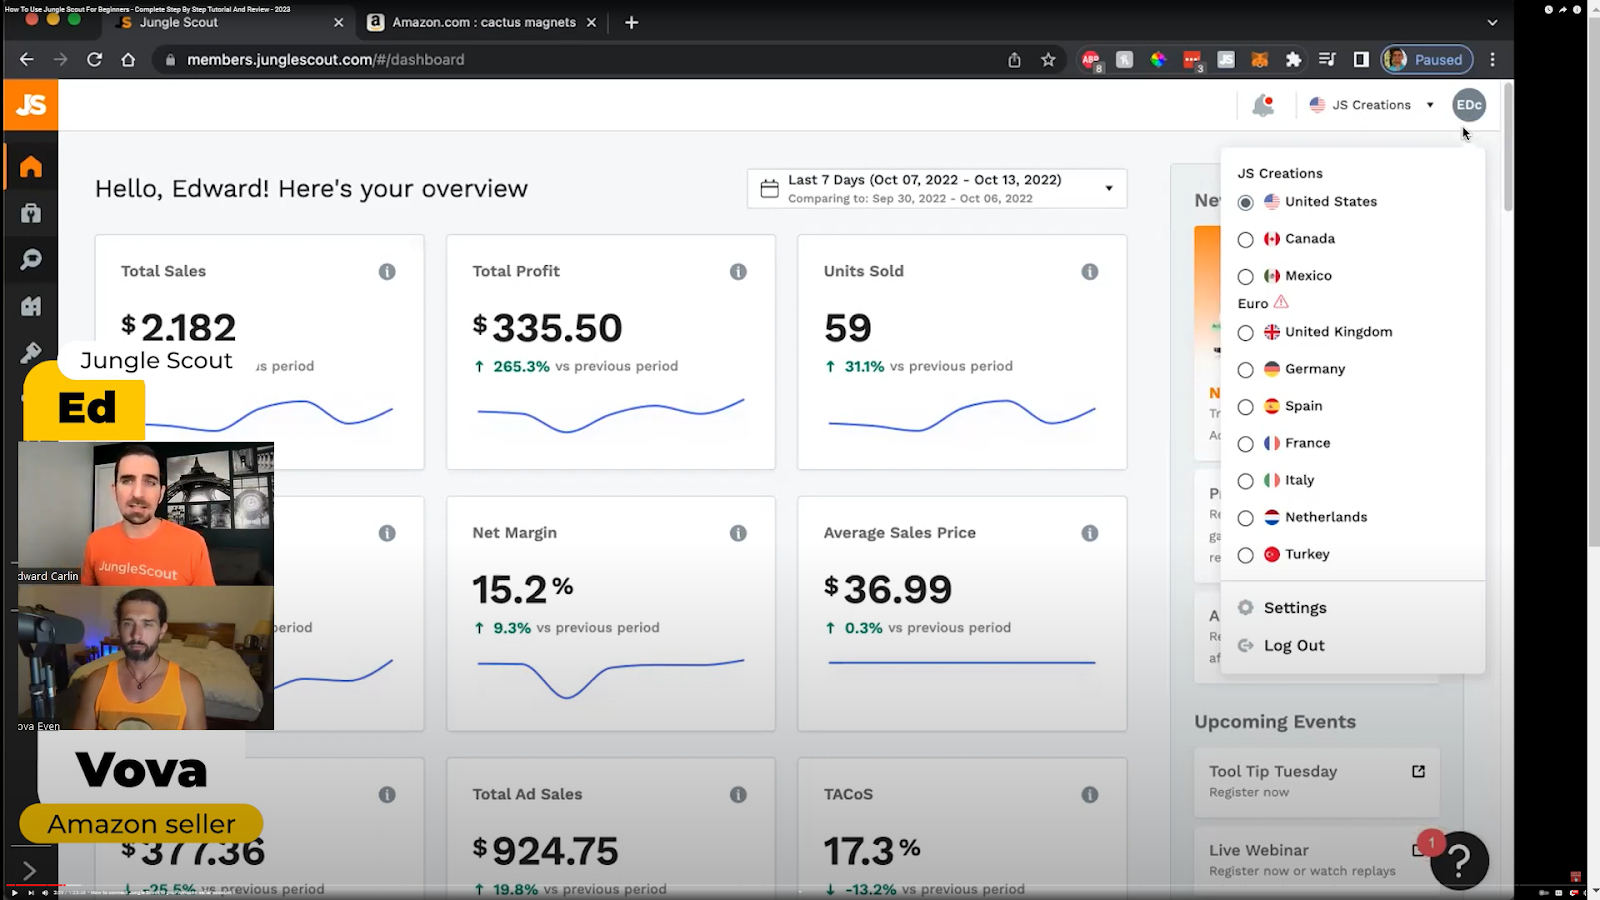1600x900 pixels.
Task: Open the help question mark bubble
Action: coord(1459,860)
